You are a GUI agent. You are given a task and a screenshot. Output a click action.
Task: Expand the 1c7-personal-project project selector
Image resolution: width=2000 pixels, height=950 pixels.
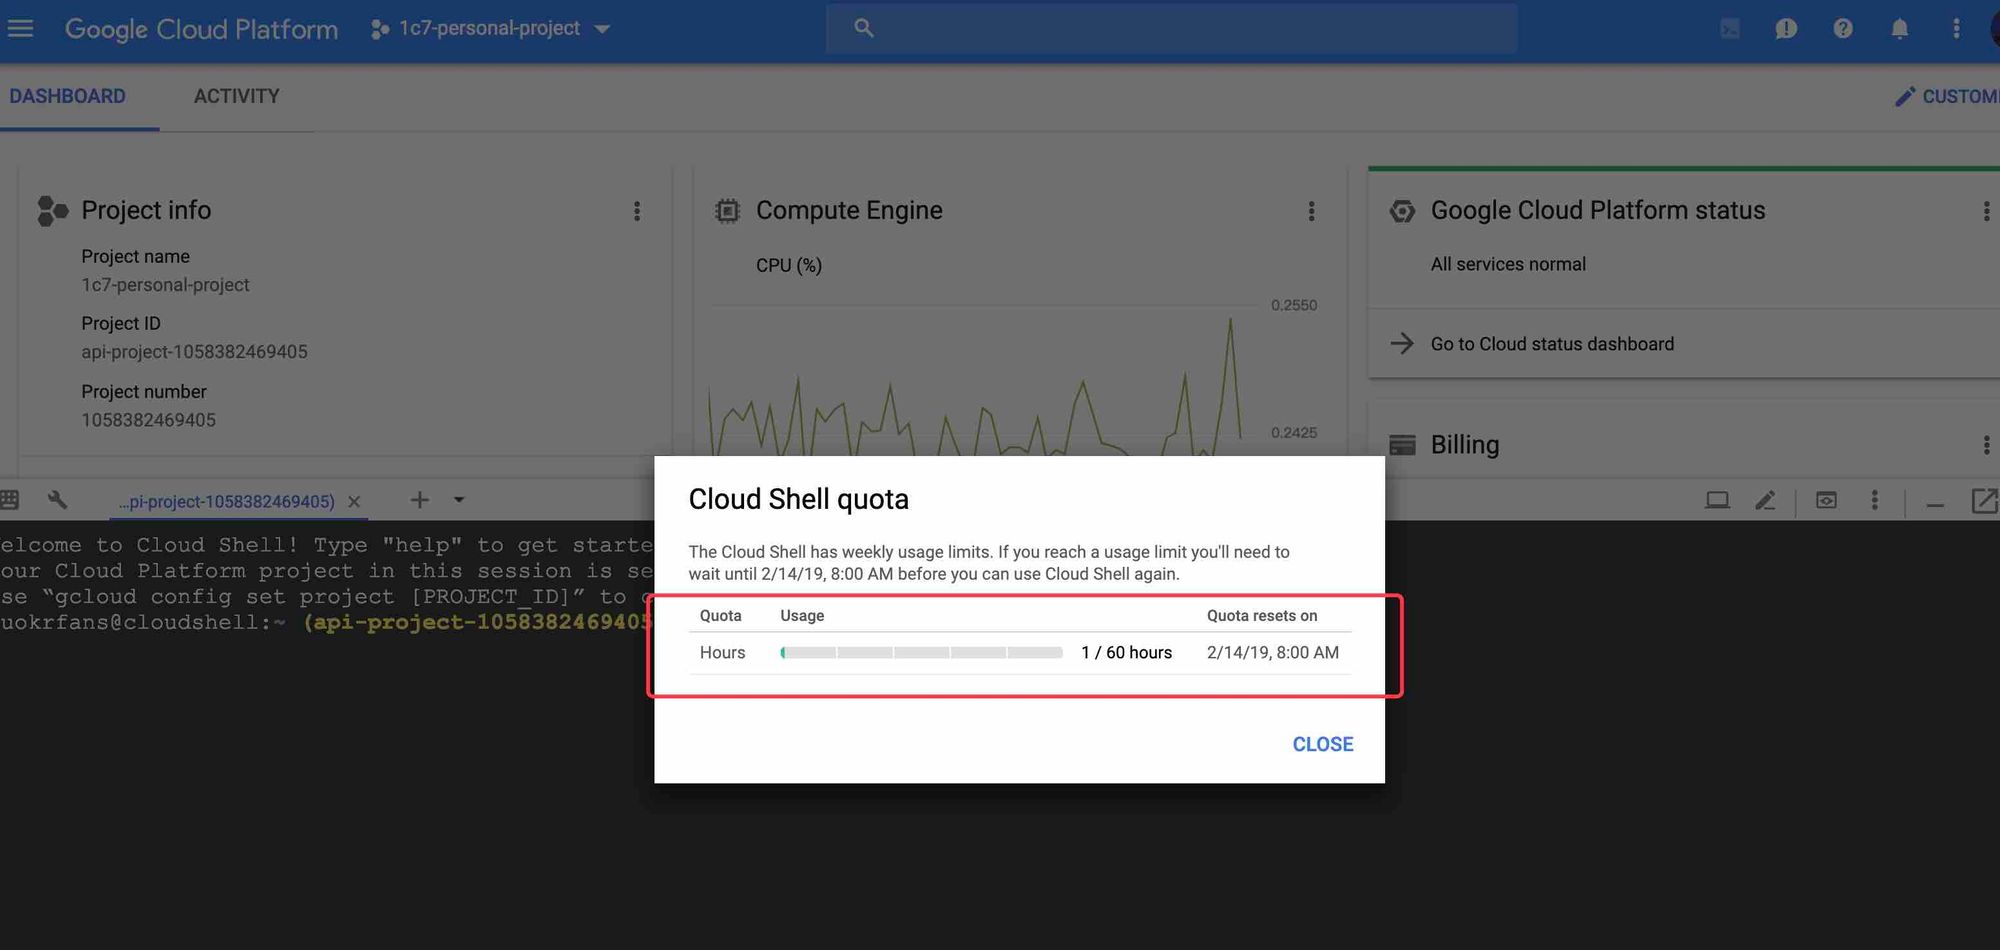(490, 29)
